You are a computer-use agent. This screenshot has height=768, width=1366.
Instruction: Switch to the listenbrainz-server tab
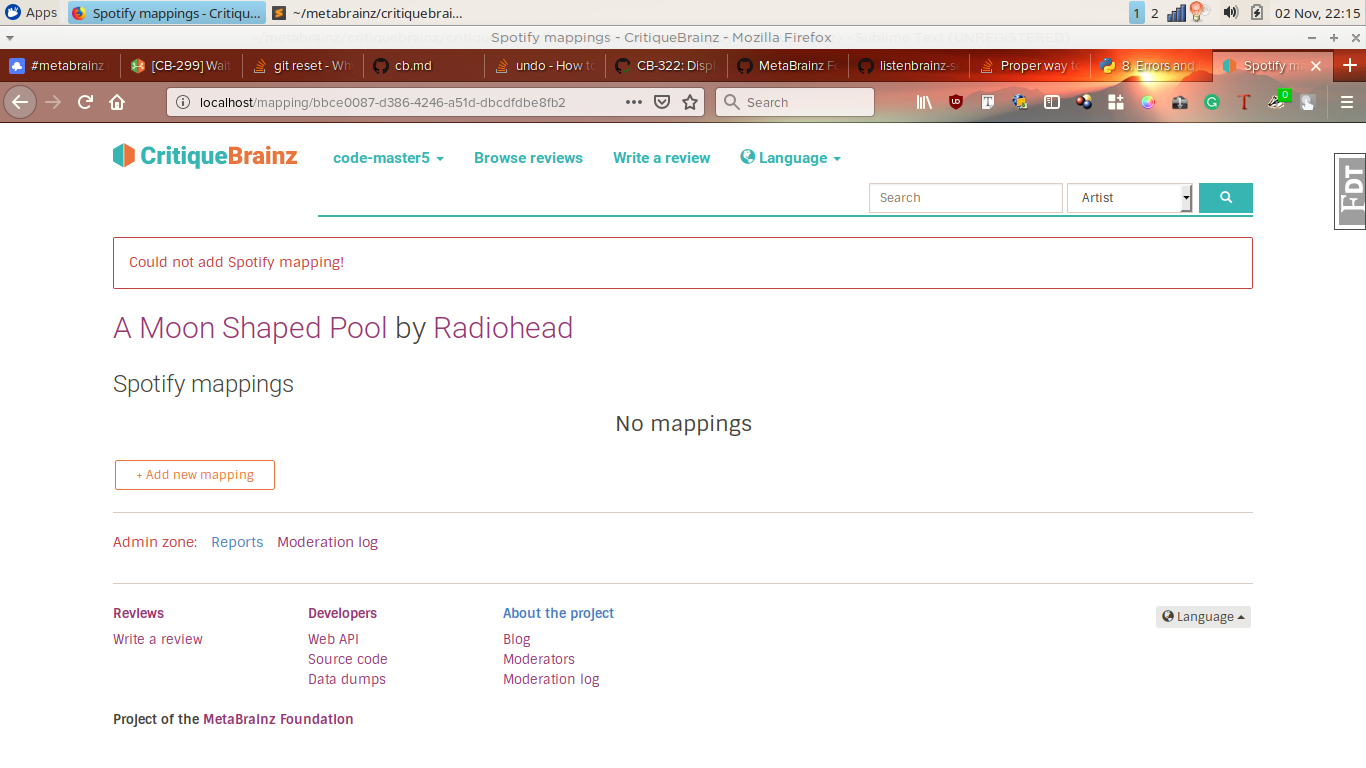point(908,65)
